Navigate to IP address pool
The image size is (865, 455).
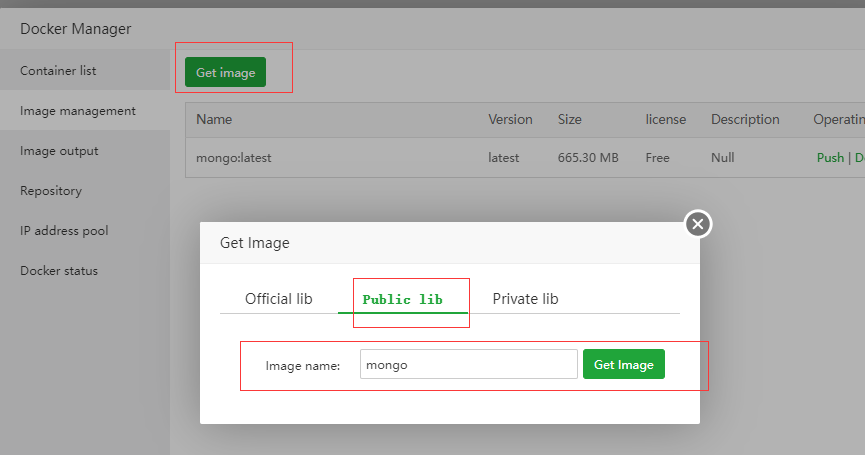[64, 231]
